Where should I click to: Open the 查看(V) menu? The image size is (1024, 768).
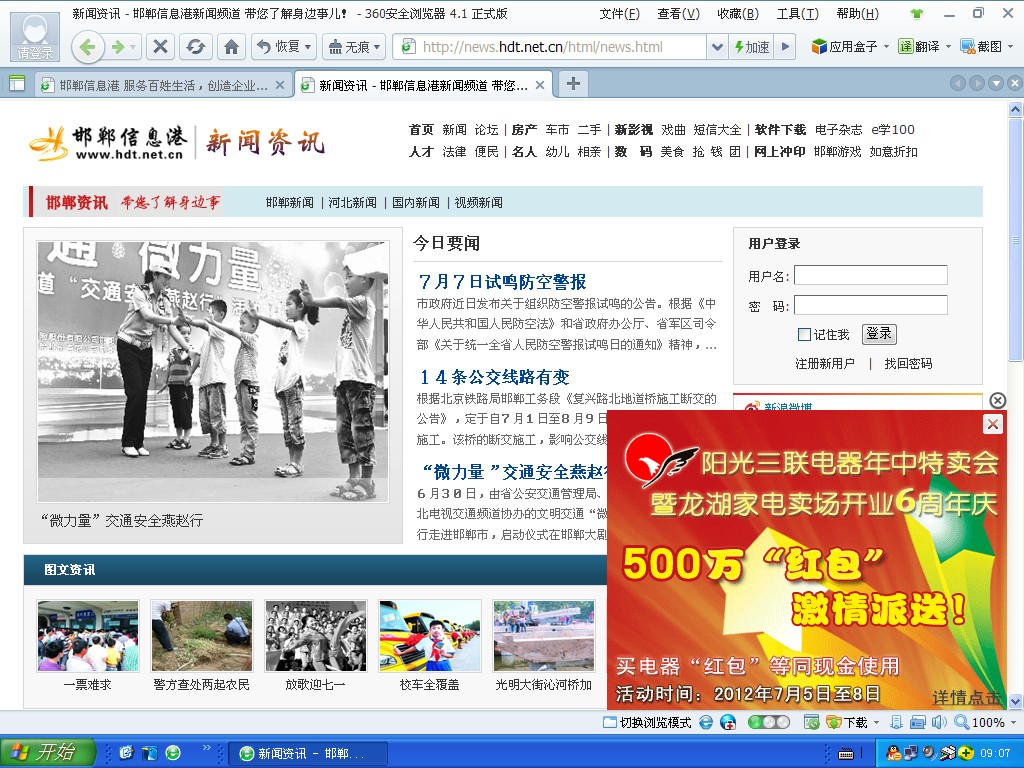click(679, 14)
